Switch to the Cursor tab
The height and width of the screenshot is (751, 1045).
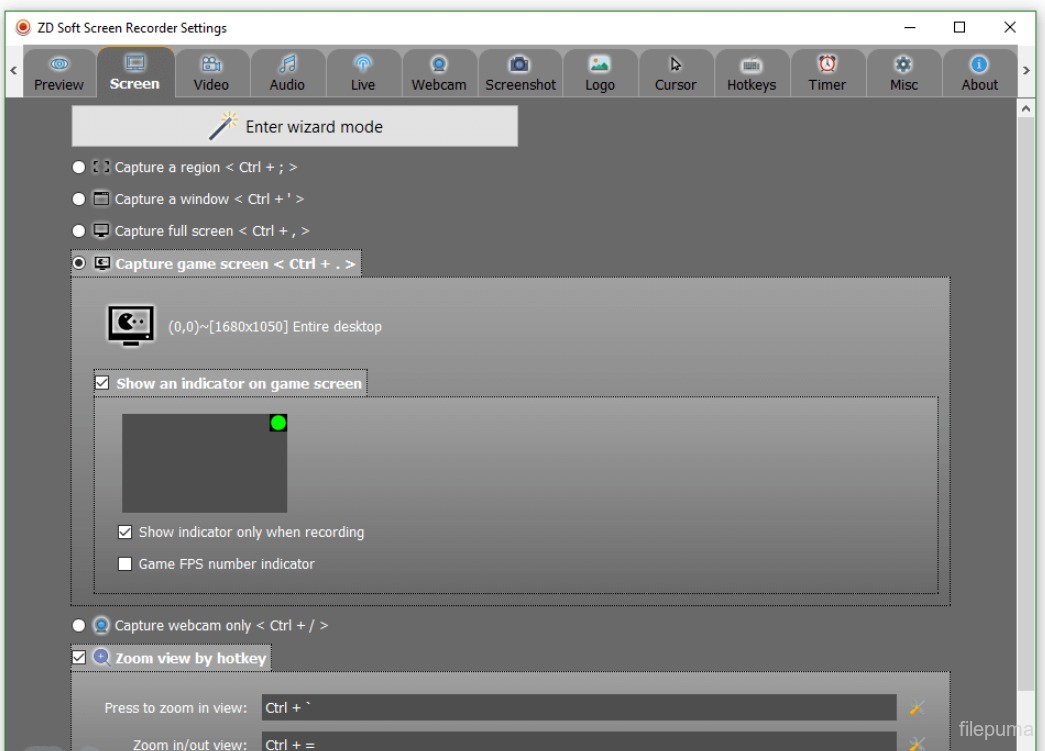point(675,73)
